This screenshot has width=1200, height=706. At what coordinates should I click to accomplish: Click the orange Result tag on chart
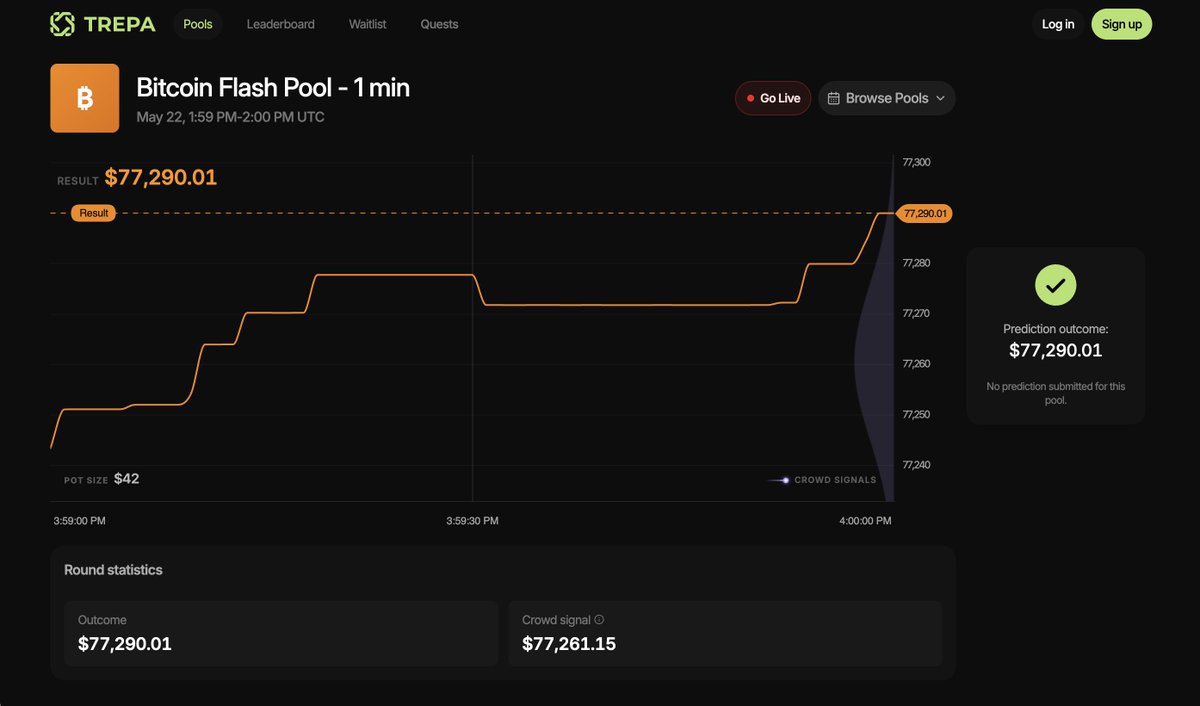click(x=93, y=213)
